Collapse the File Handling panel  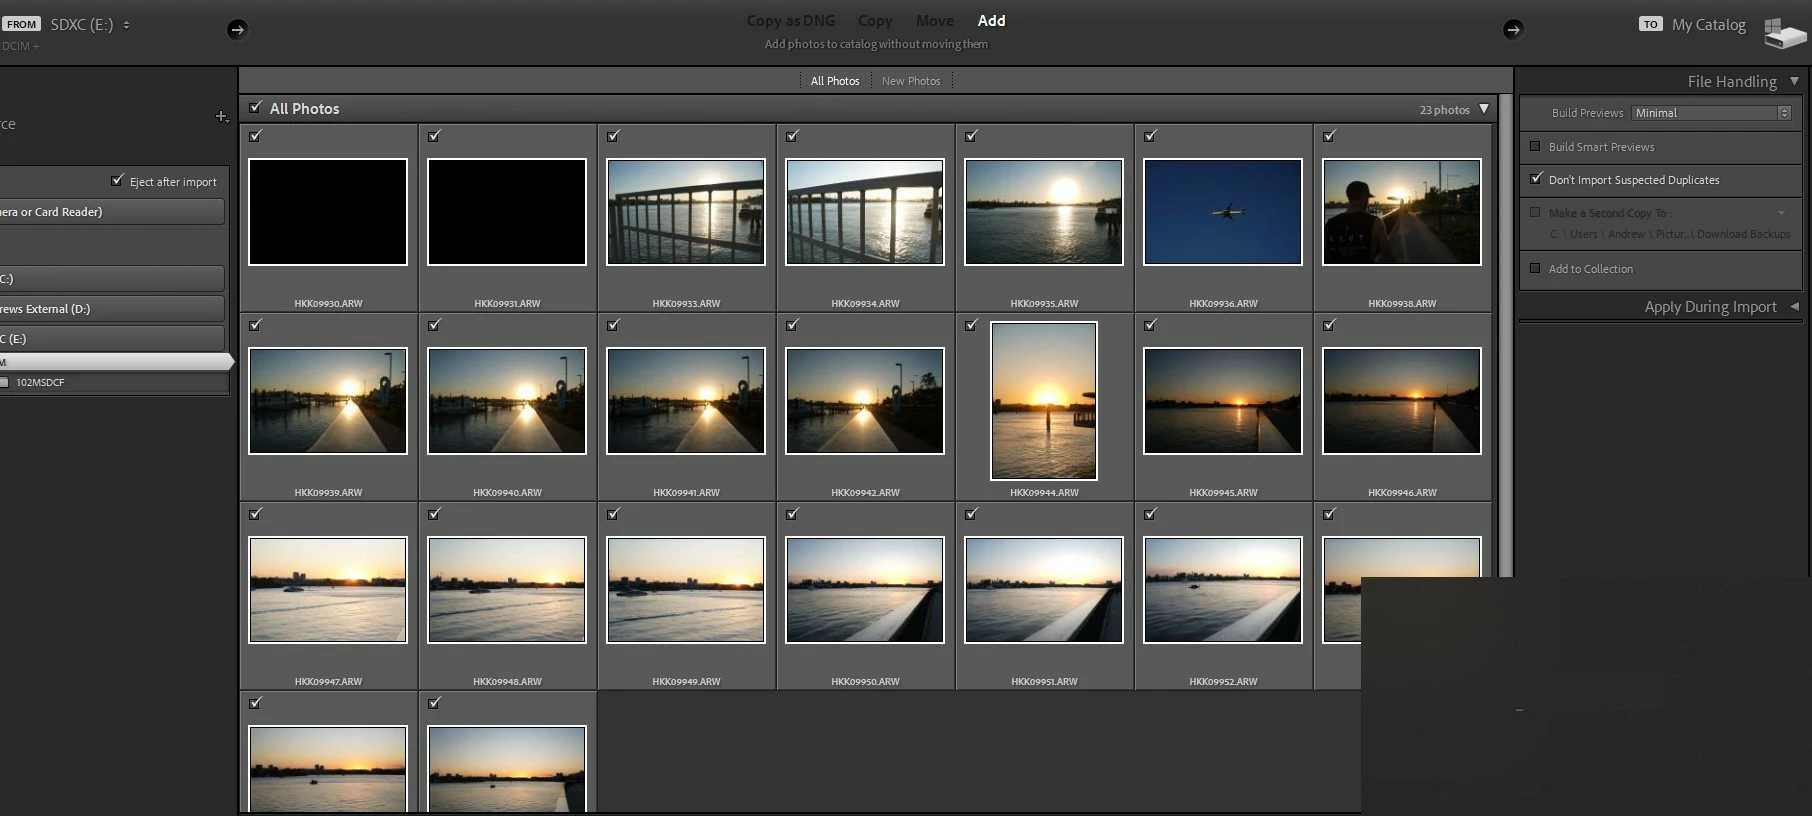click(1794, 81)
